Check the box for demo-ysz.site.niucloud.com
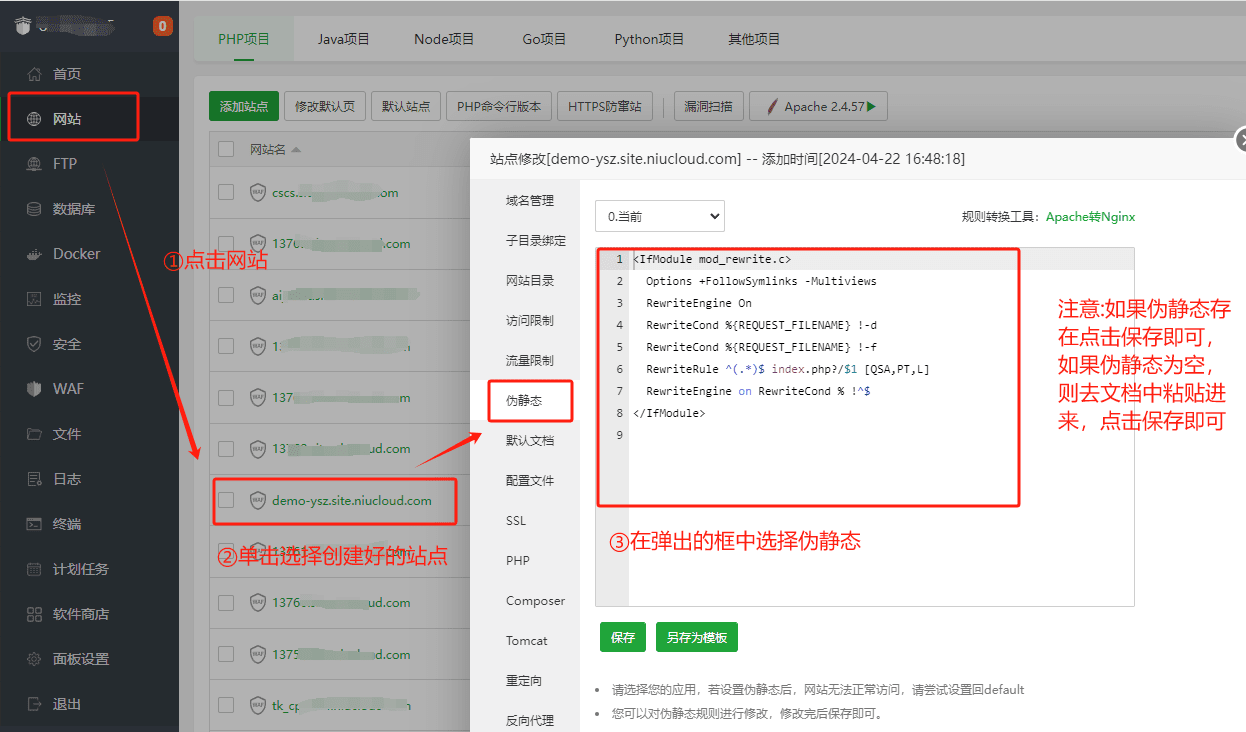 click(226, 500)
